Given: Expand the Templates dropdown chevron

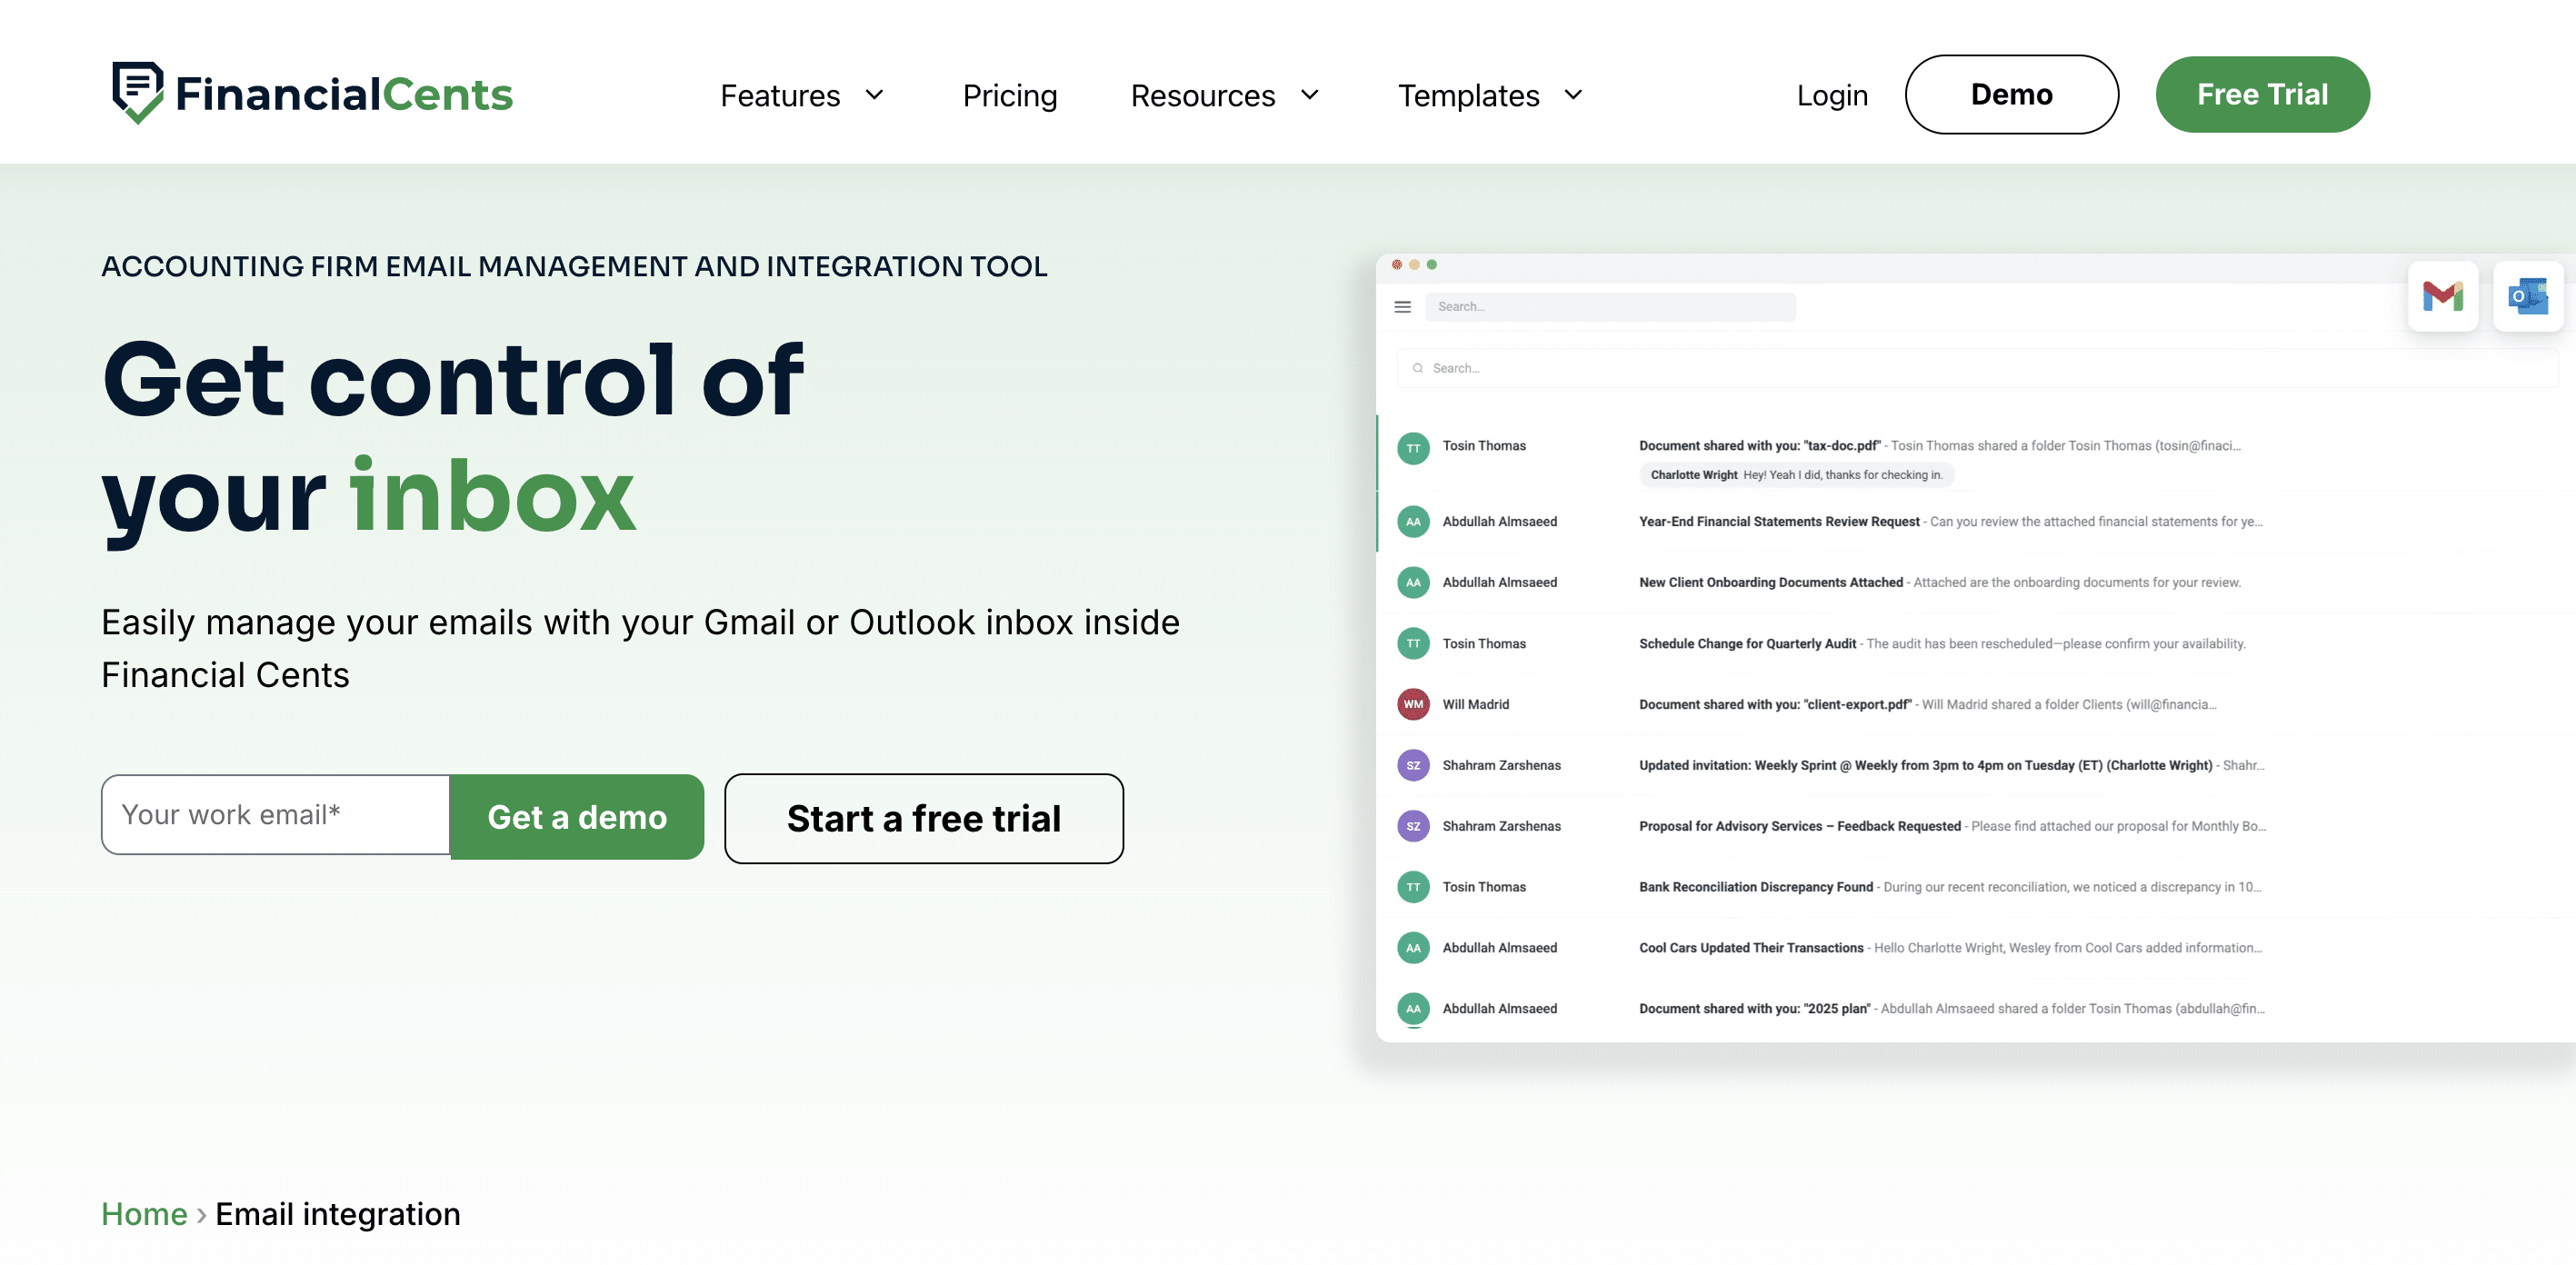Looking at the screenshot, I should [x=1573, y=95].
